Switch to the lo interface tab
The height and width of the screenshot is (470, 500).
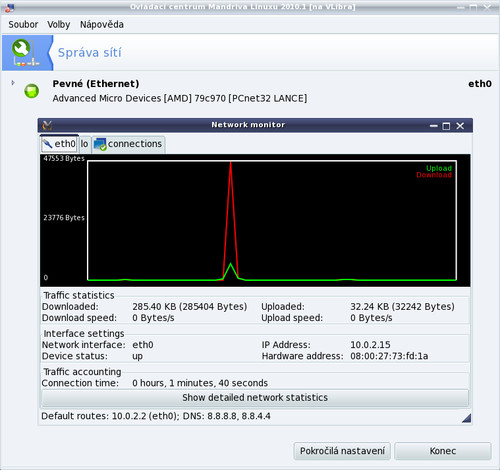click(84, 144)
